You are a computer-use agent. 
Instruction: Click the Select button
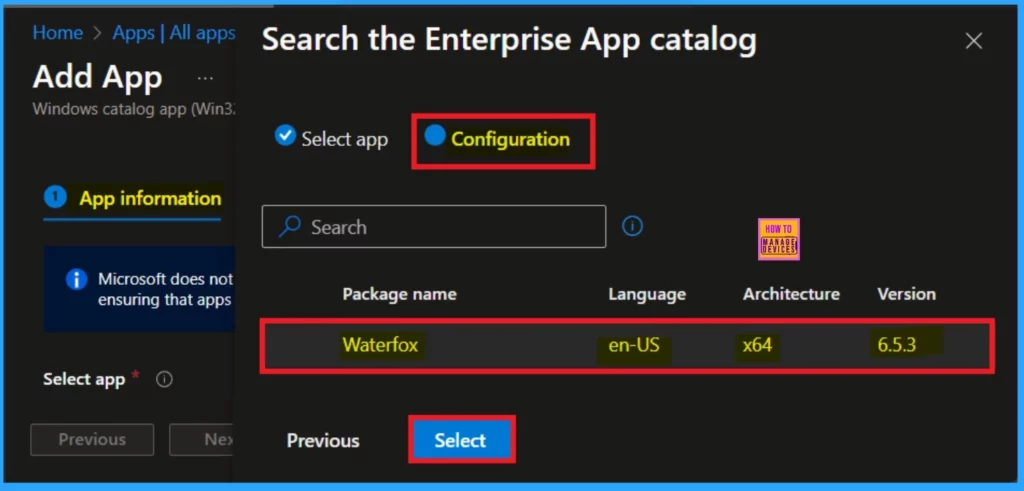click(460, 440)
